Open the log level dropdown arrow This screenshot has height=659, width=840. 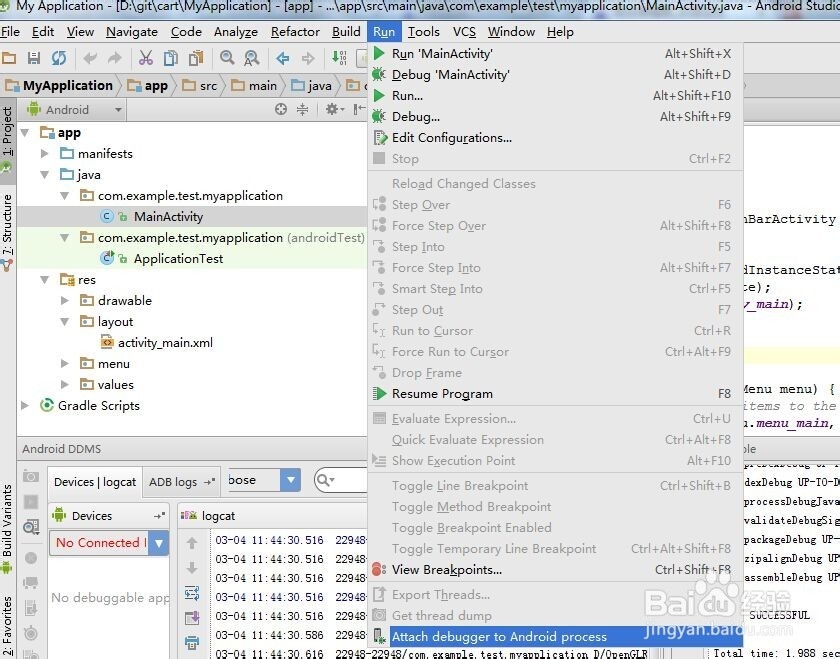pos(290,480)
